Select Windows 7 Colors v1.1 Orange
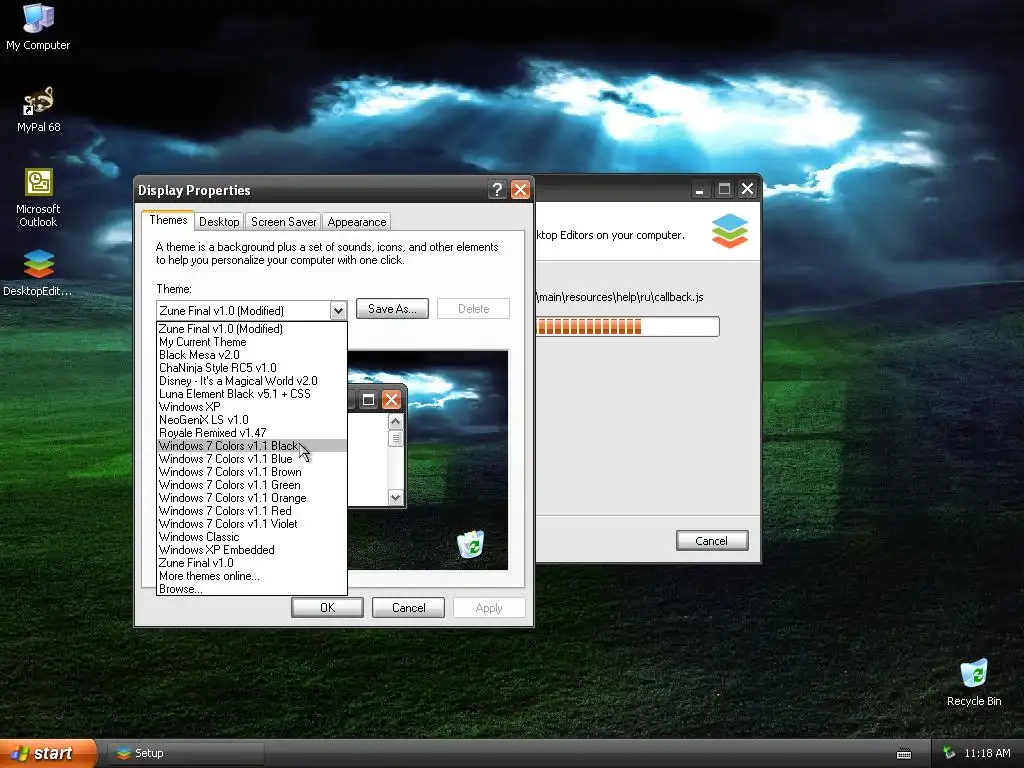 click(x=251, y=498)
